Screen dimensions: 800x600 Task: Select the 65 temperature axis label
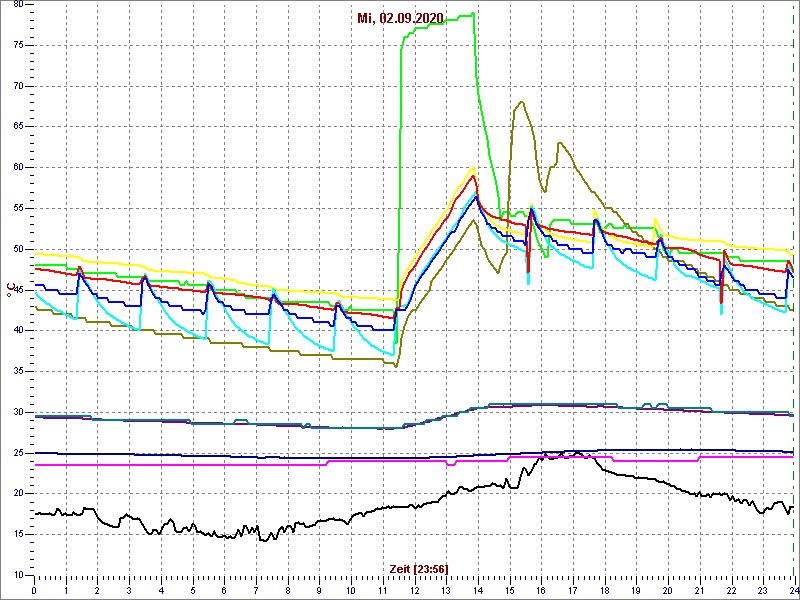[17, 127]
